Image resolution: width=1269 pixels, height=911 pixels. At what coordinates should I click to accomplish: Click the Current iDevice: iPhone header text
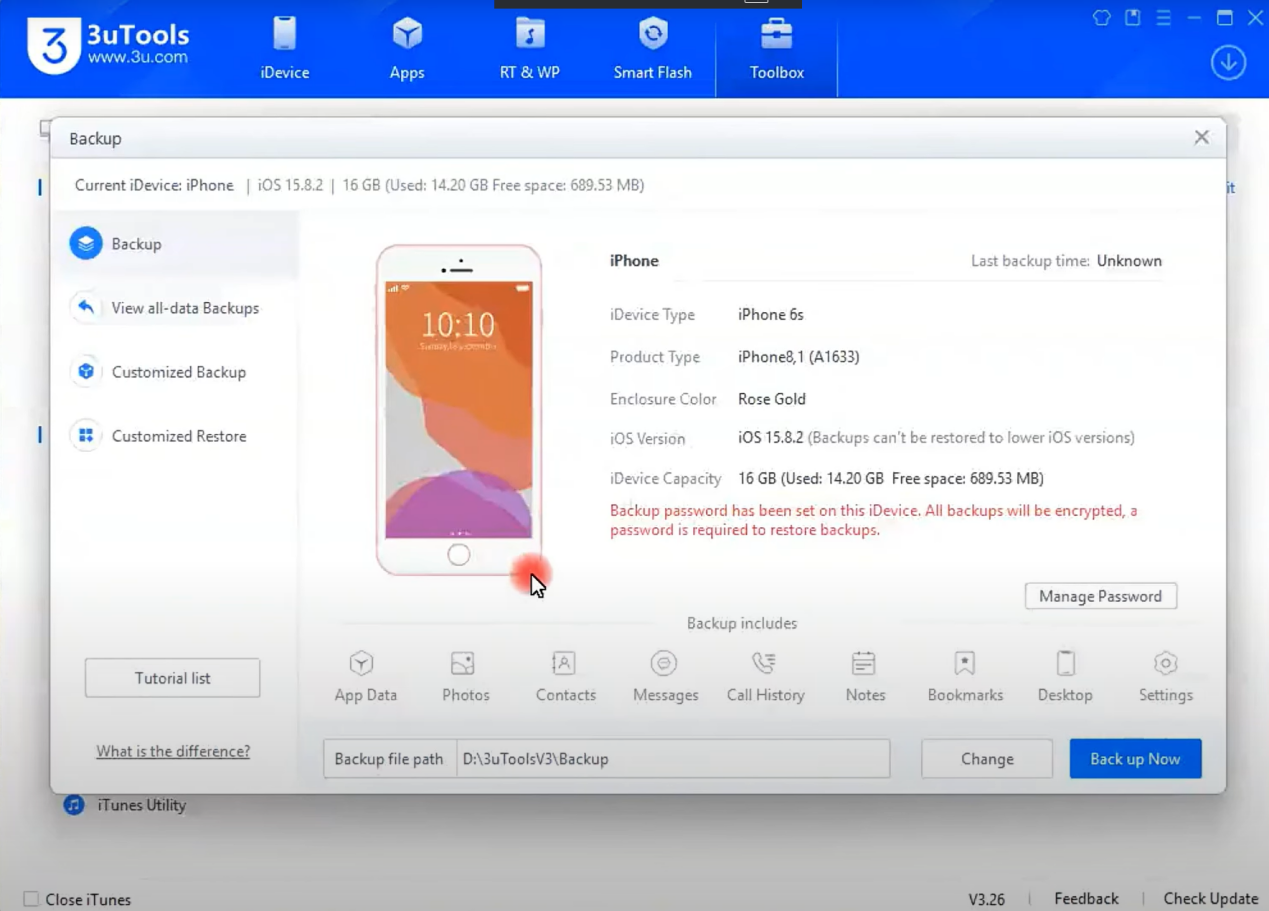point(154,185)
